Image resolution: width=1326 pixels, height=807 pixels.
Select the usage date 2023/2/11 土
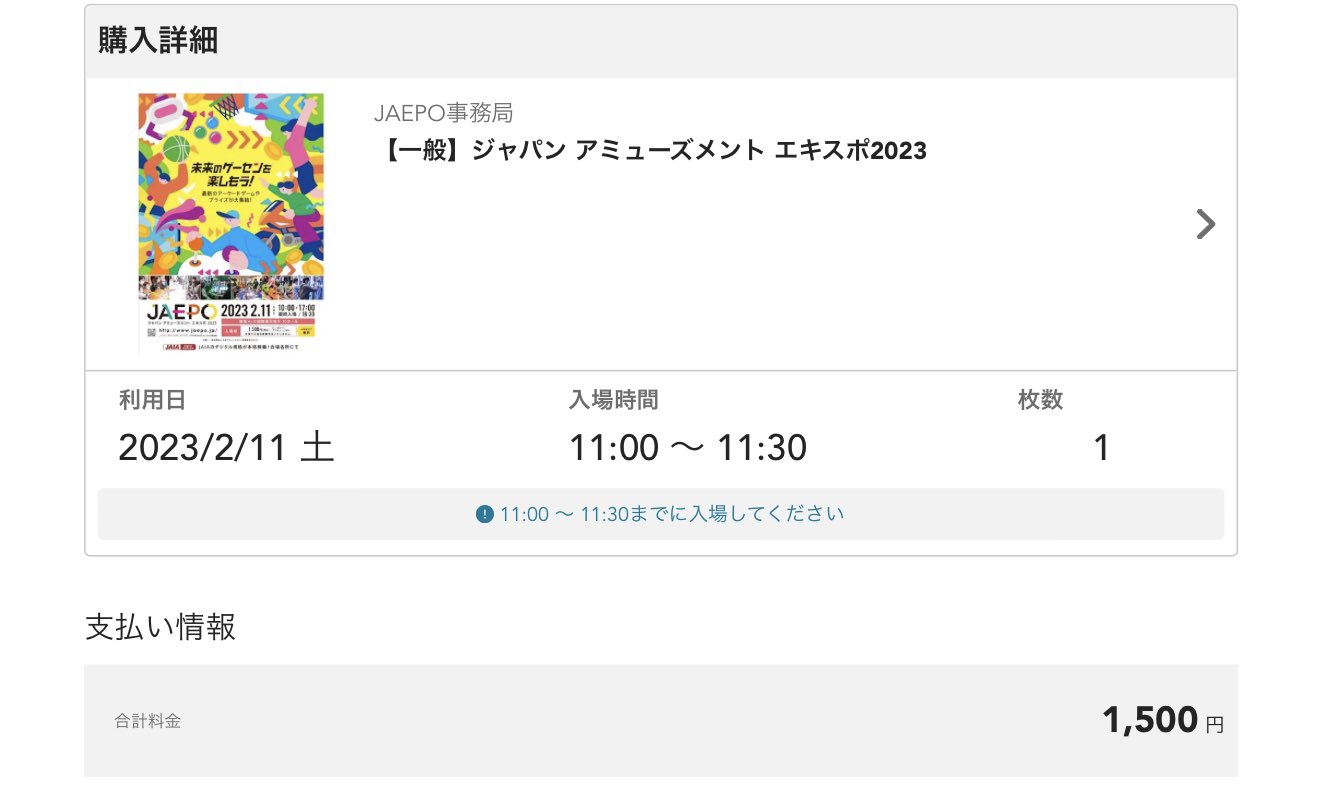(x=226, y=447)
